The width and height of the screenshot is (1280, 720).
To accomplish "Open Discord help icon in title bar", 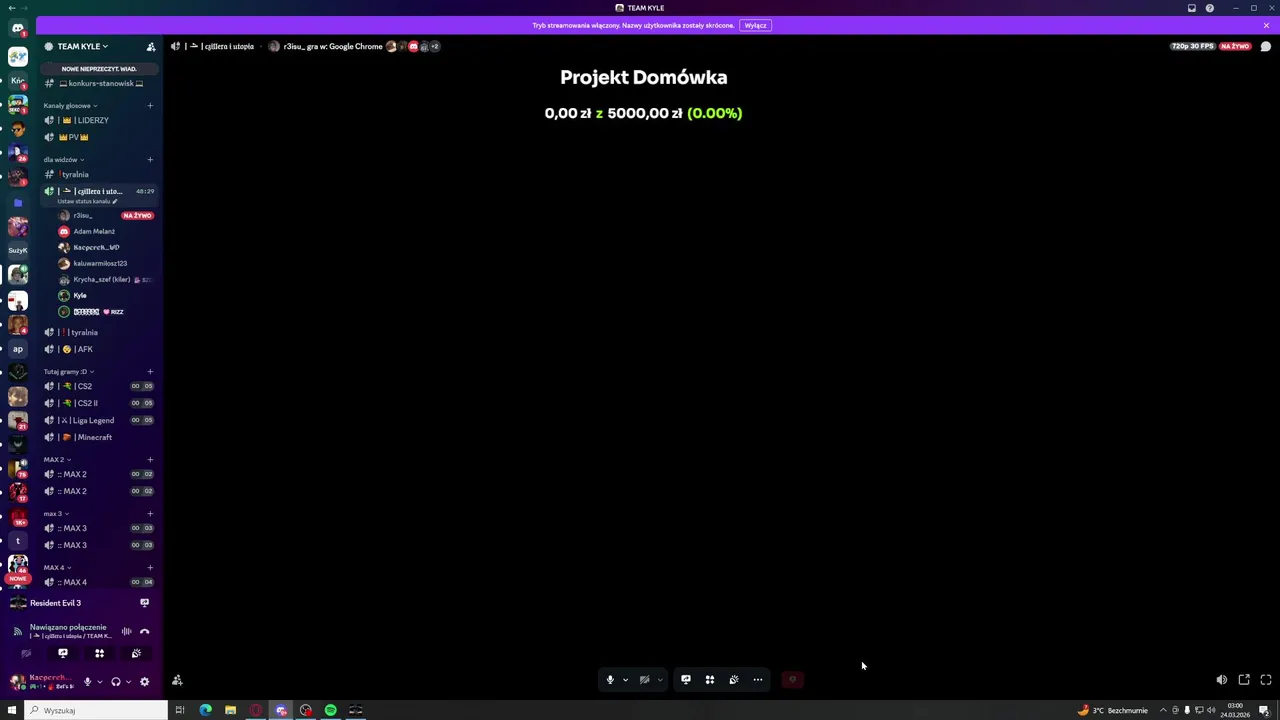I will pyautogui.click(x=1210, y=8).
